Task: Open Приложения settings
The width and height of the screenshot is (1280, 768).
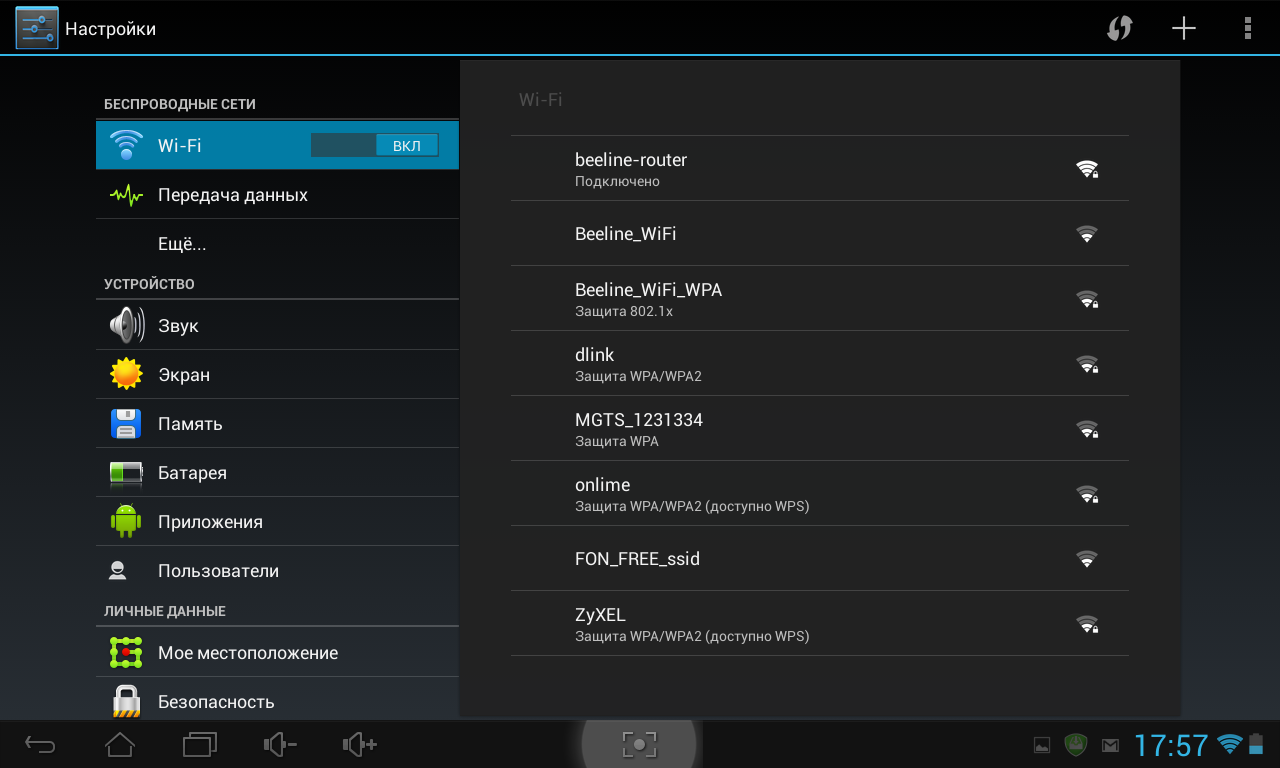Action: pos(277,522)
